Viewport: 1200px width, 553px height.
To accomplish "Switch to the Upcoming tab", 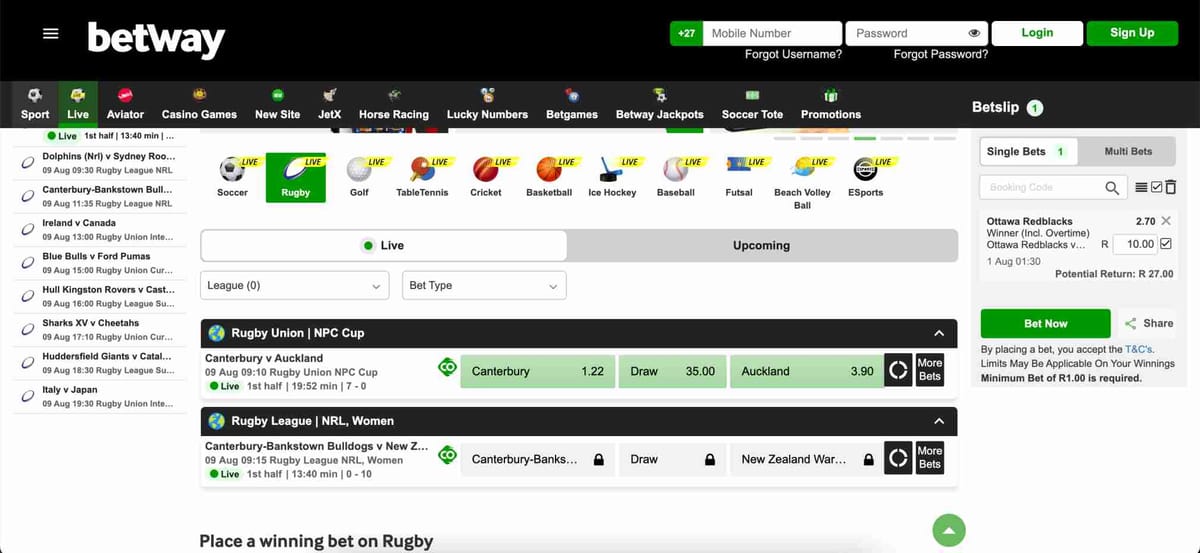I will pyautogui.click(x=761, y=245).
